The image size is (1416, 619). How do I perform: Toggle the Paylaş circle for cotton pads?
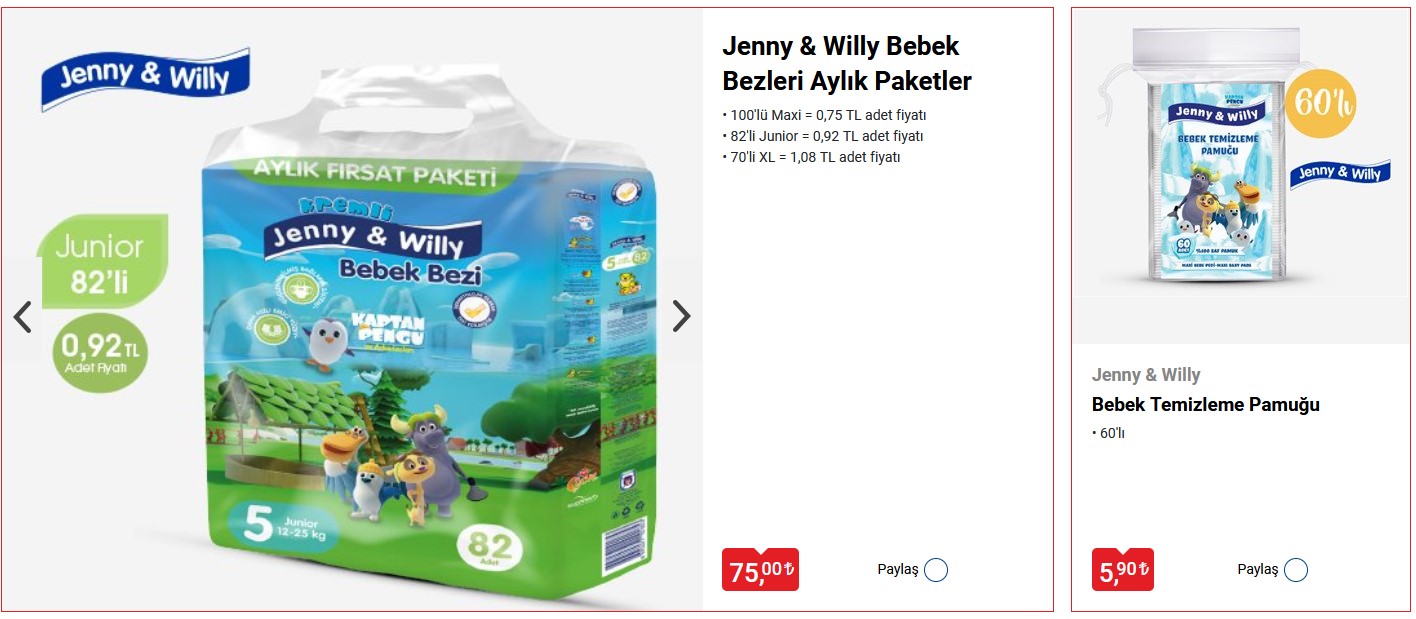[1296, 570]
